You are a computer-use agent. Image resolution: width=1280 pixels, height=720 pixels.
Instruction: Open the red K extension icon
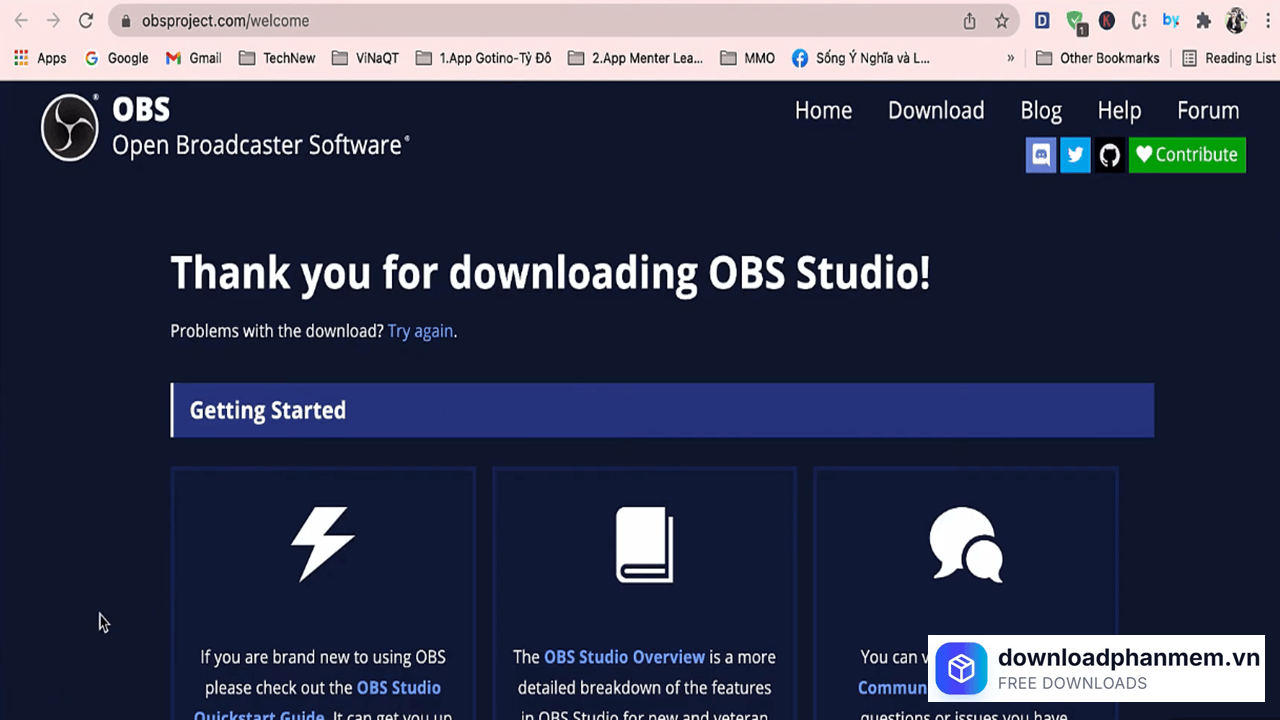[1107, 20]
